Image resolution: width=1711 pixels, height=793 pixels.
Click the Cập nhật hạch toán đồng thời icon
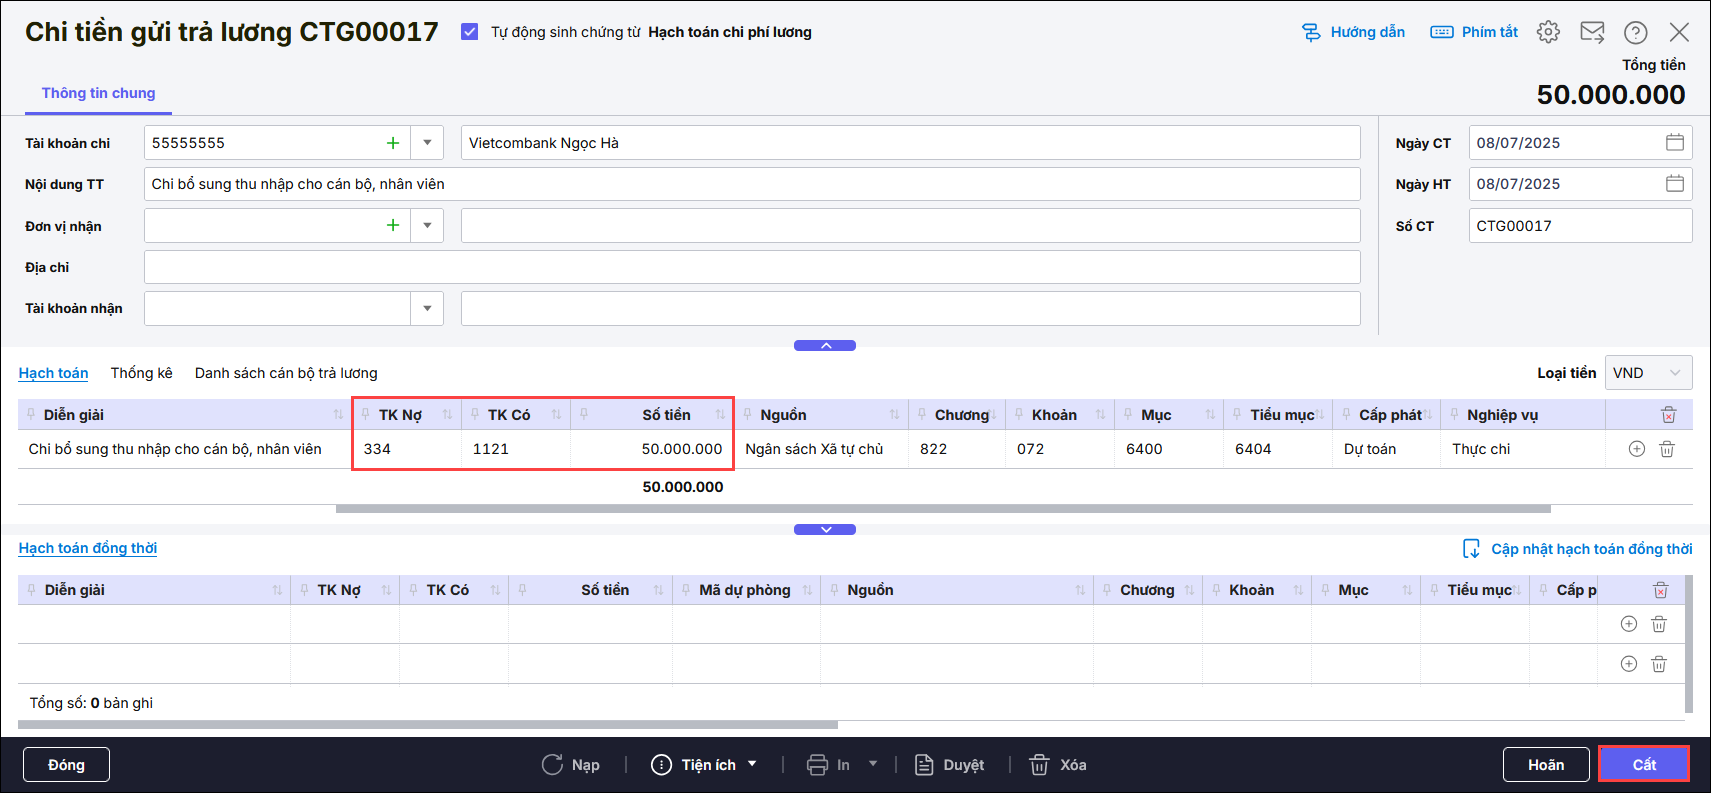[x=1471, y=549]
